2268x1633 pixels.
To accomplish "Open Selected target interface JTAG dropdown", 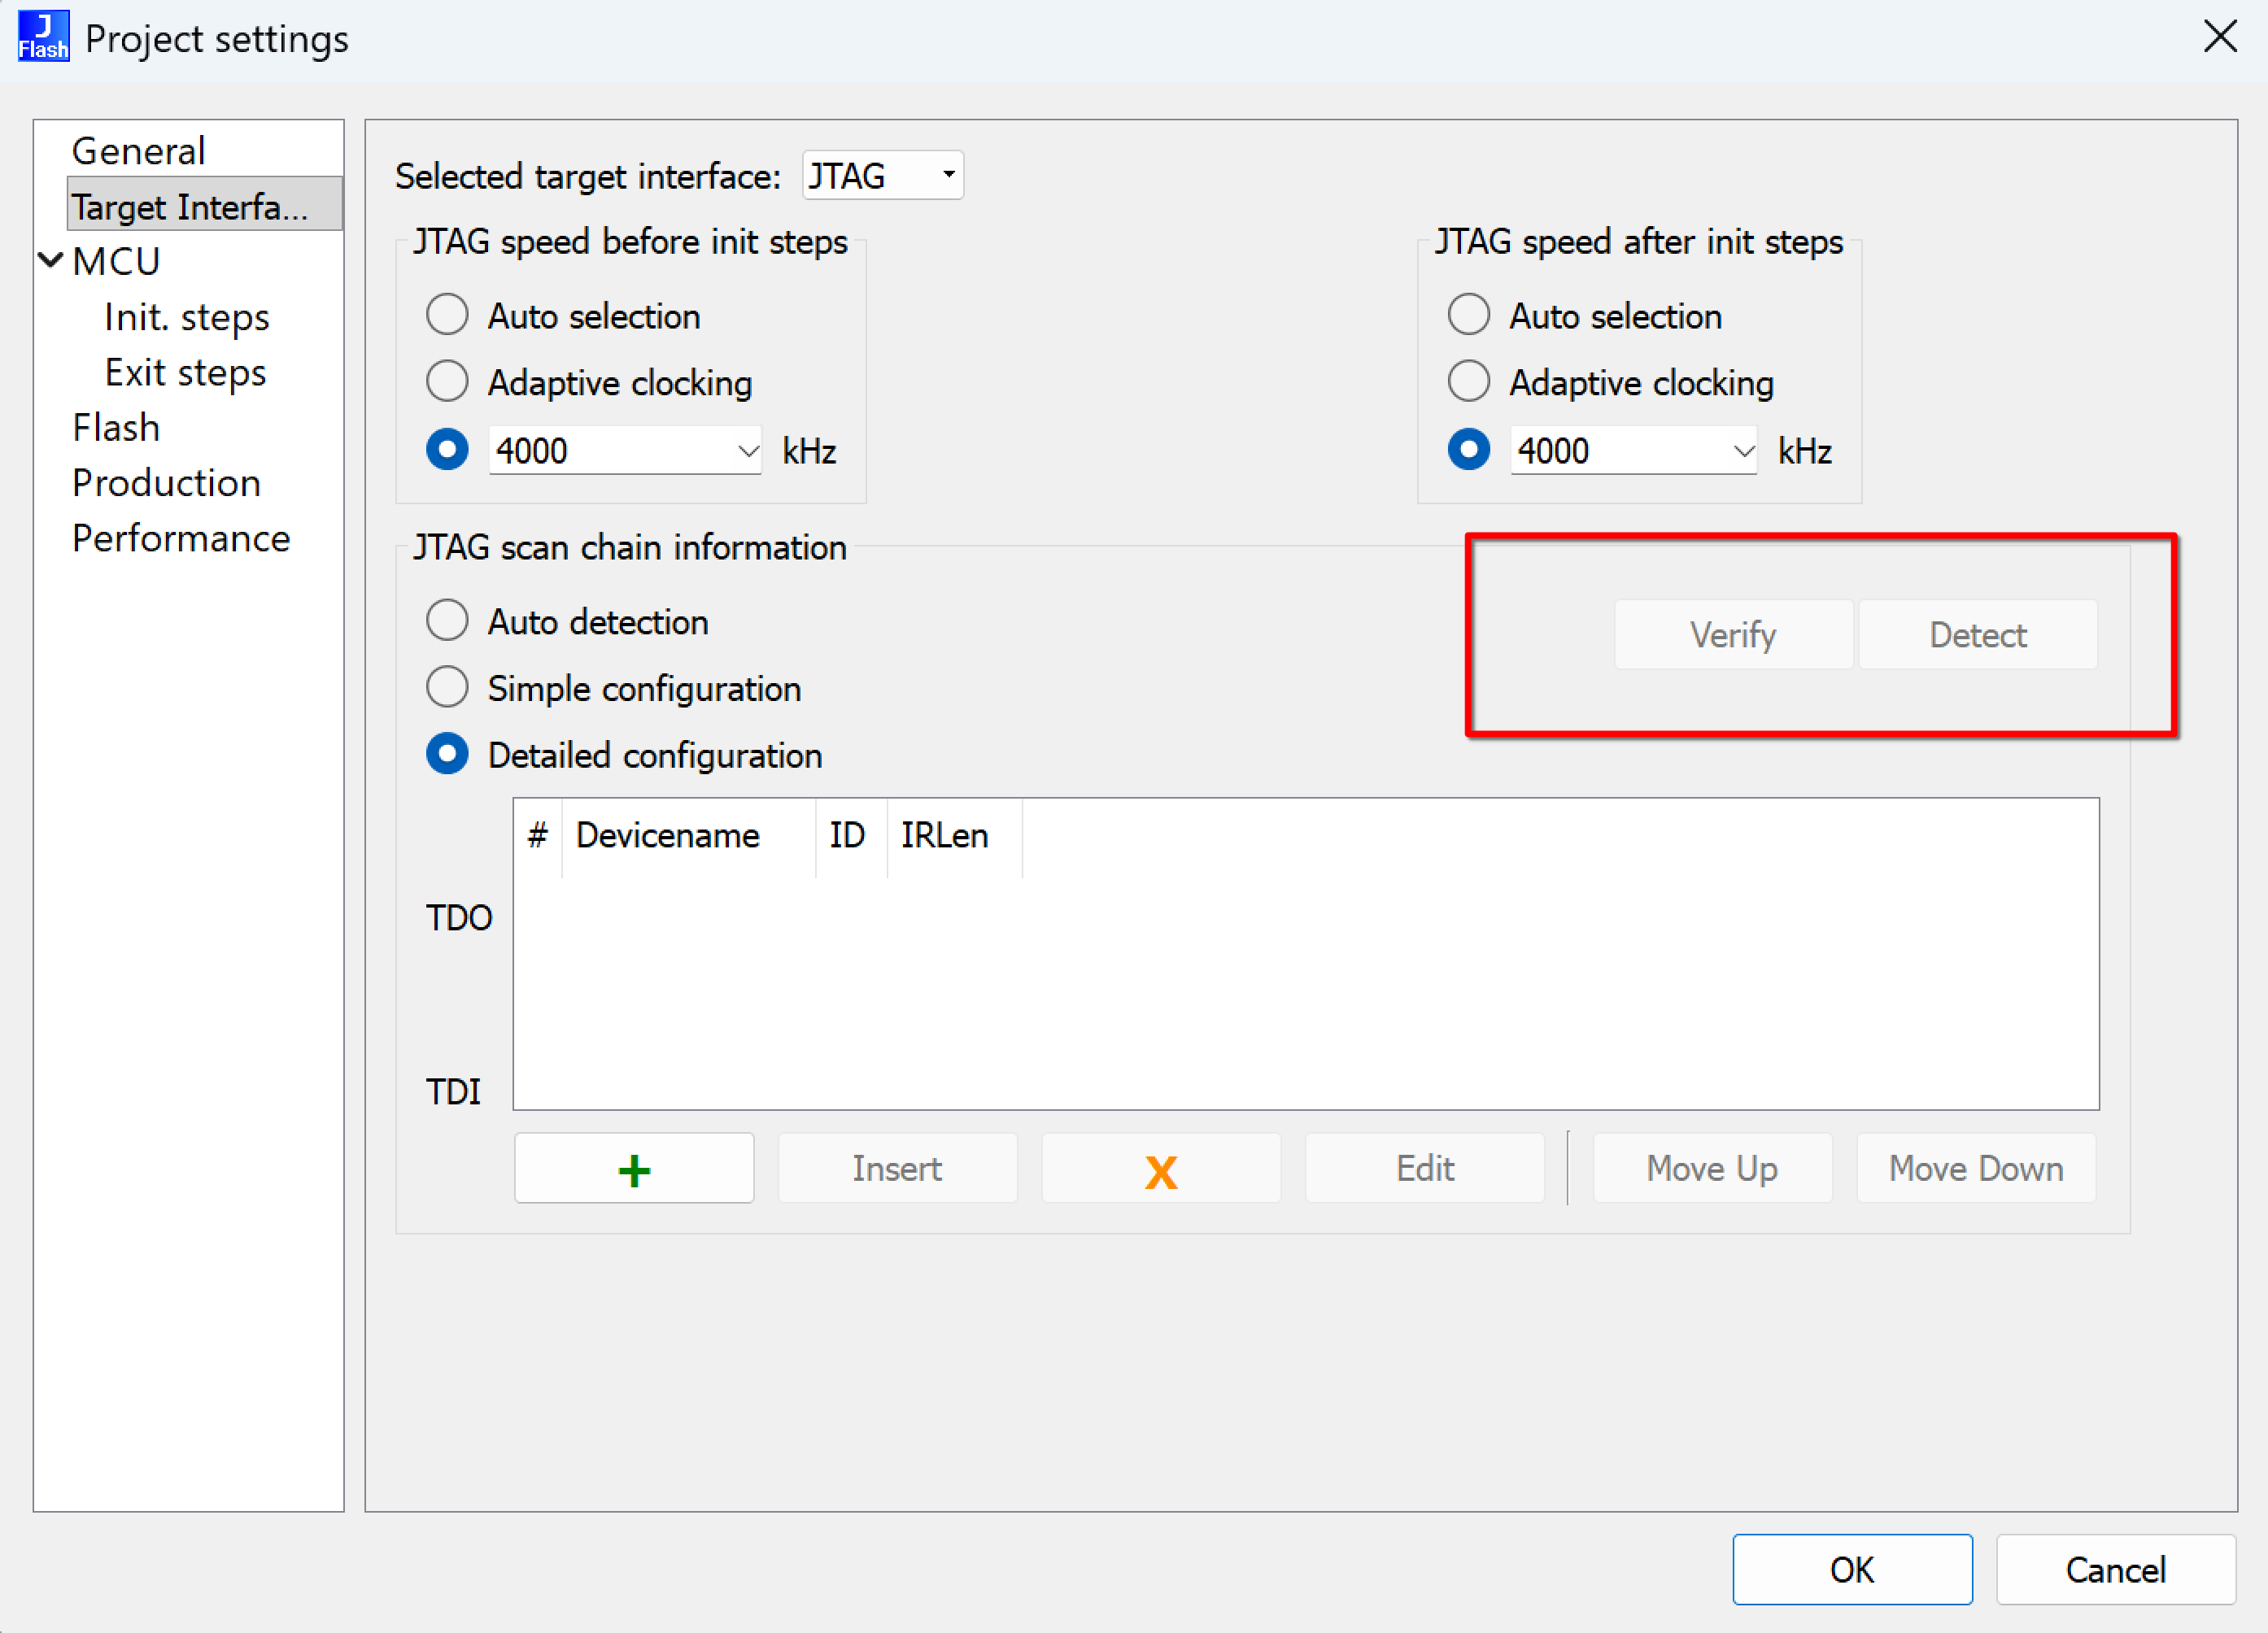I will 882,176.
